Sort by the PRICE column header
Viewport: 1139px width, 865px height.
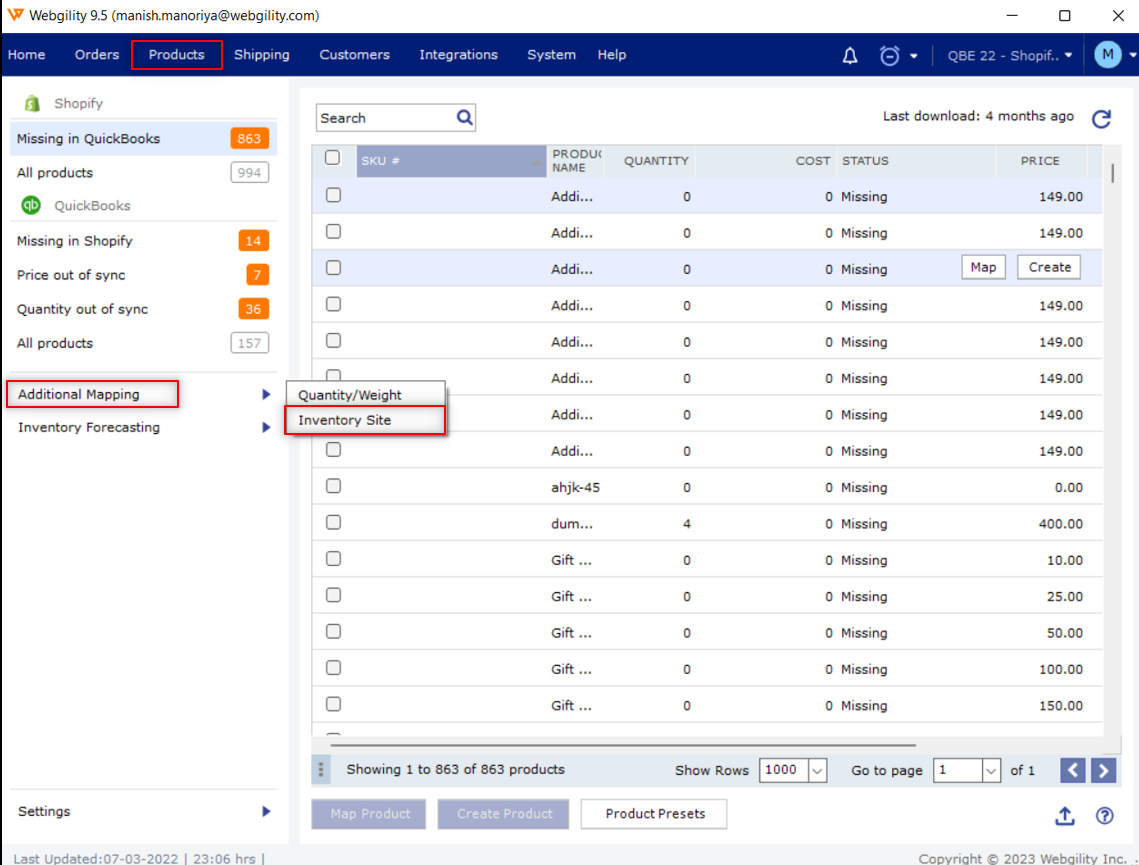[x=1039, y=161]
